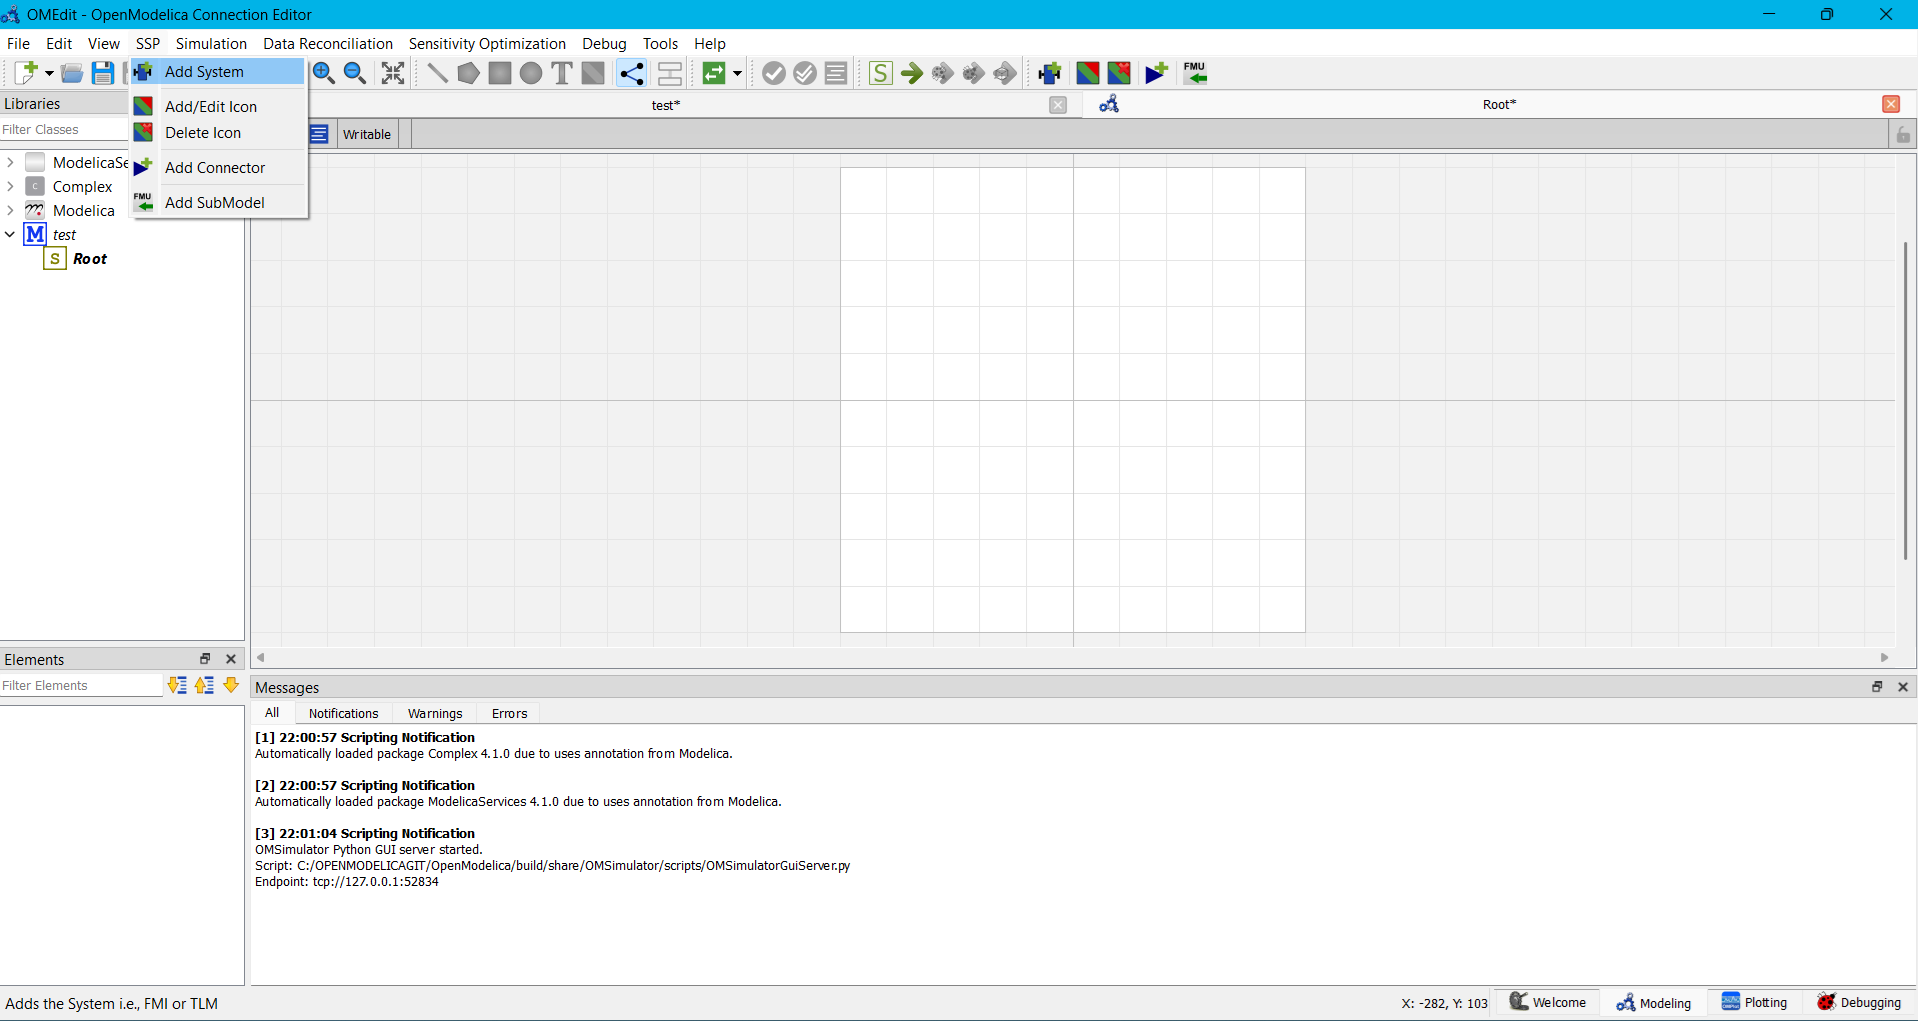Choose Delete Icon from the SSP menu
1918x1021 pixels.
pos(218,133)
